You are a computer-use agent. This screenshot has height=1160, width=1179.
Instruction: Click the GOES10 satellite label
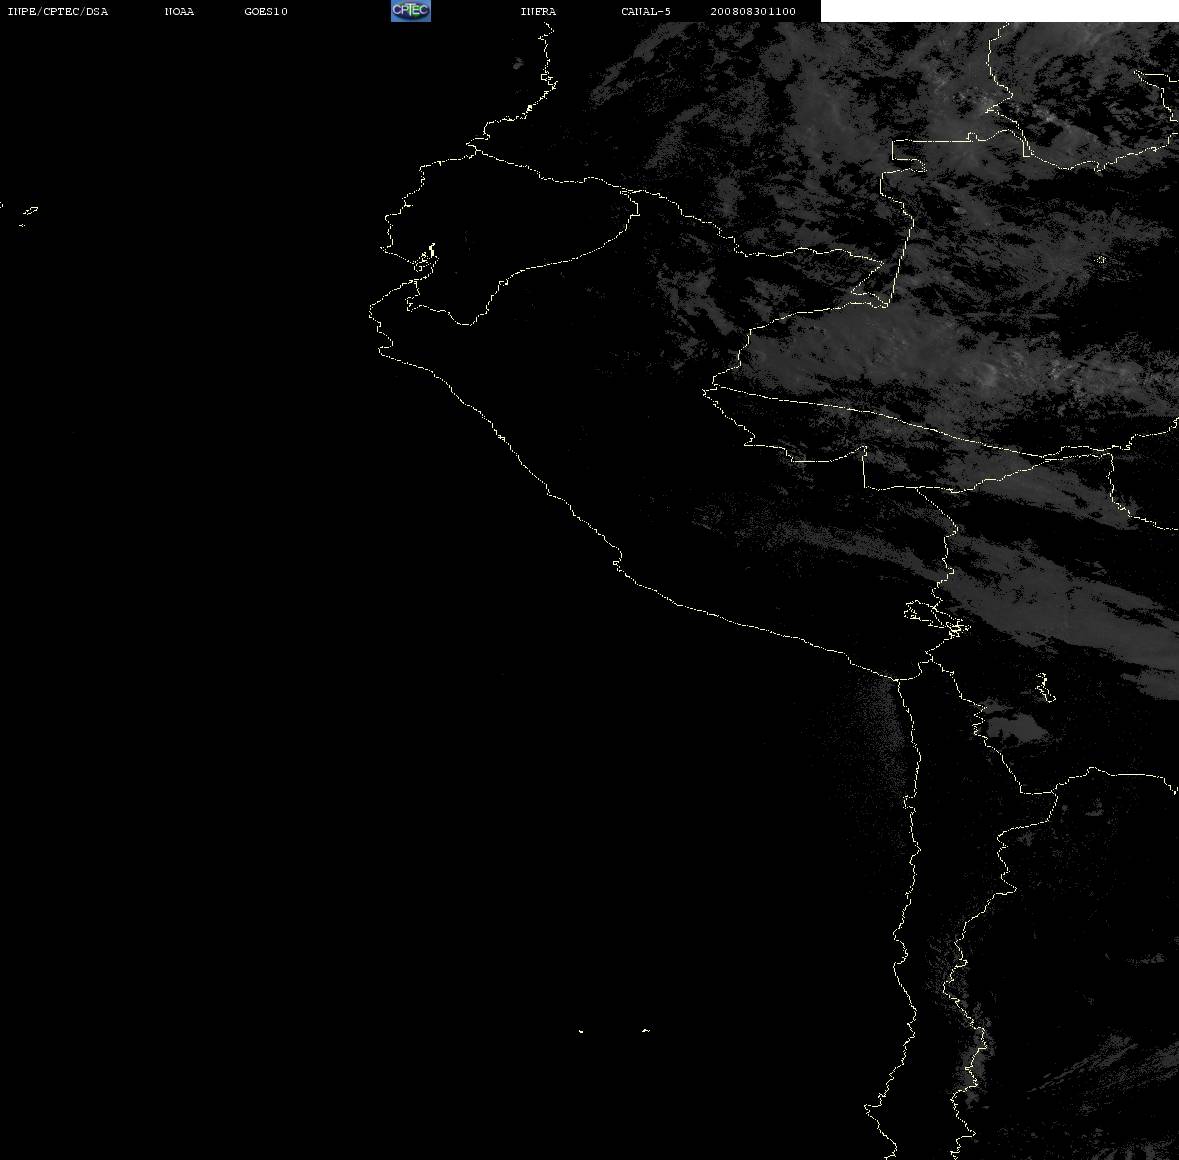tap(266, 11)
